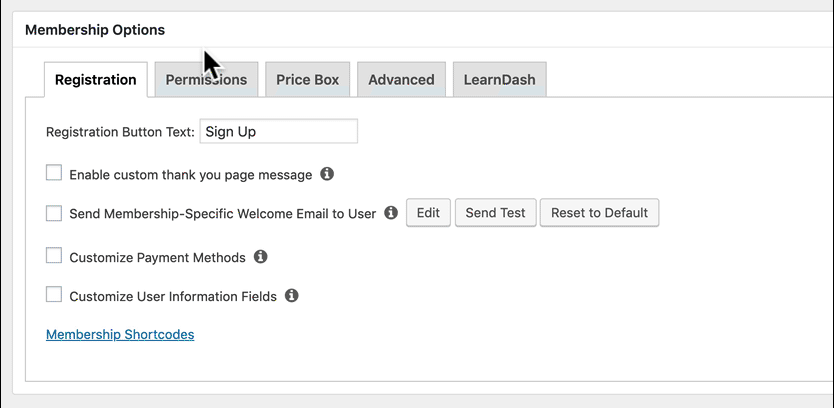
Task: Switch to the Permissions tab
Action: [x=206, y=80]
